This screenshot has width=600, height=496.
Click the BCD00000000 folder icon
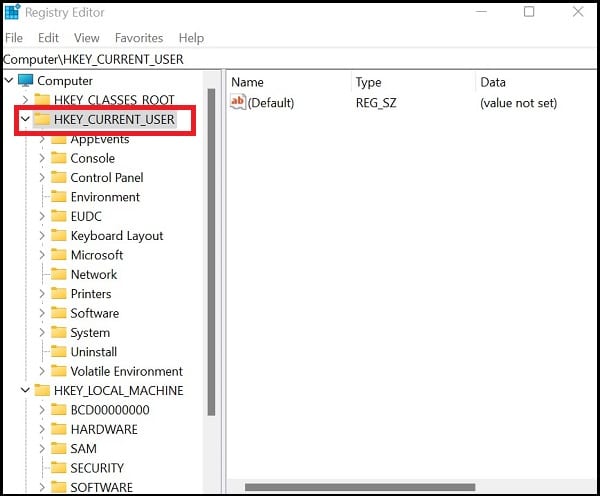pyautogui.click(x=59, y=410)
